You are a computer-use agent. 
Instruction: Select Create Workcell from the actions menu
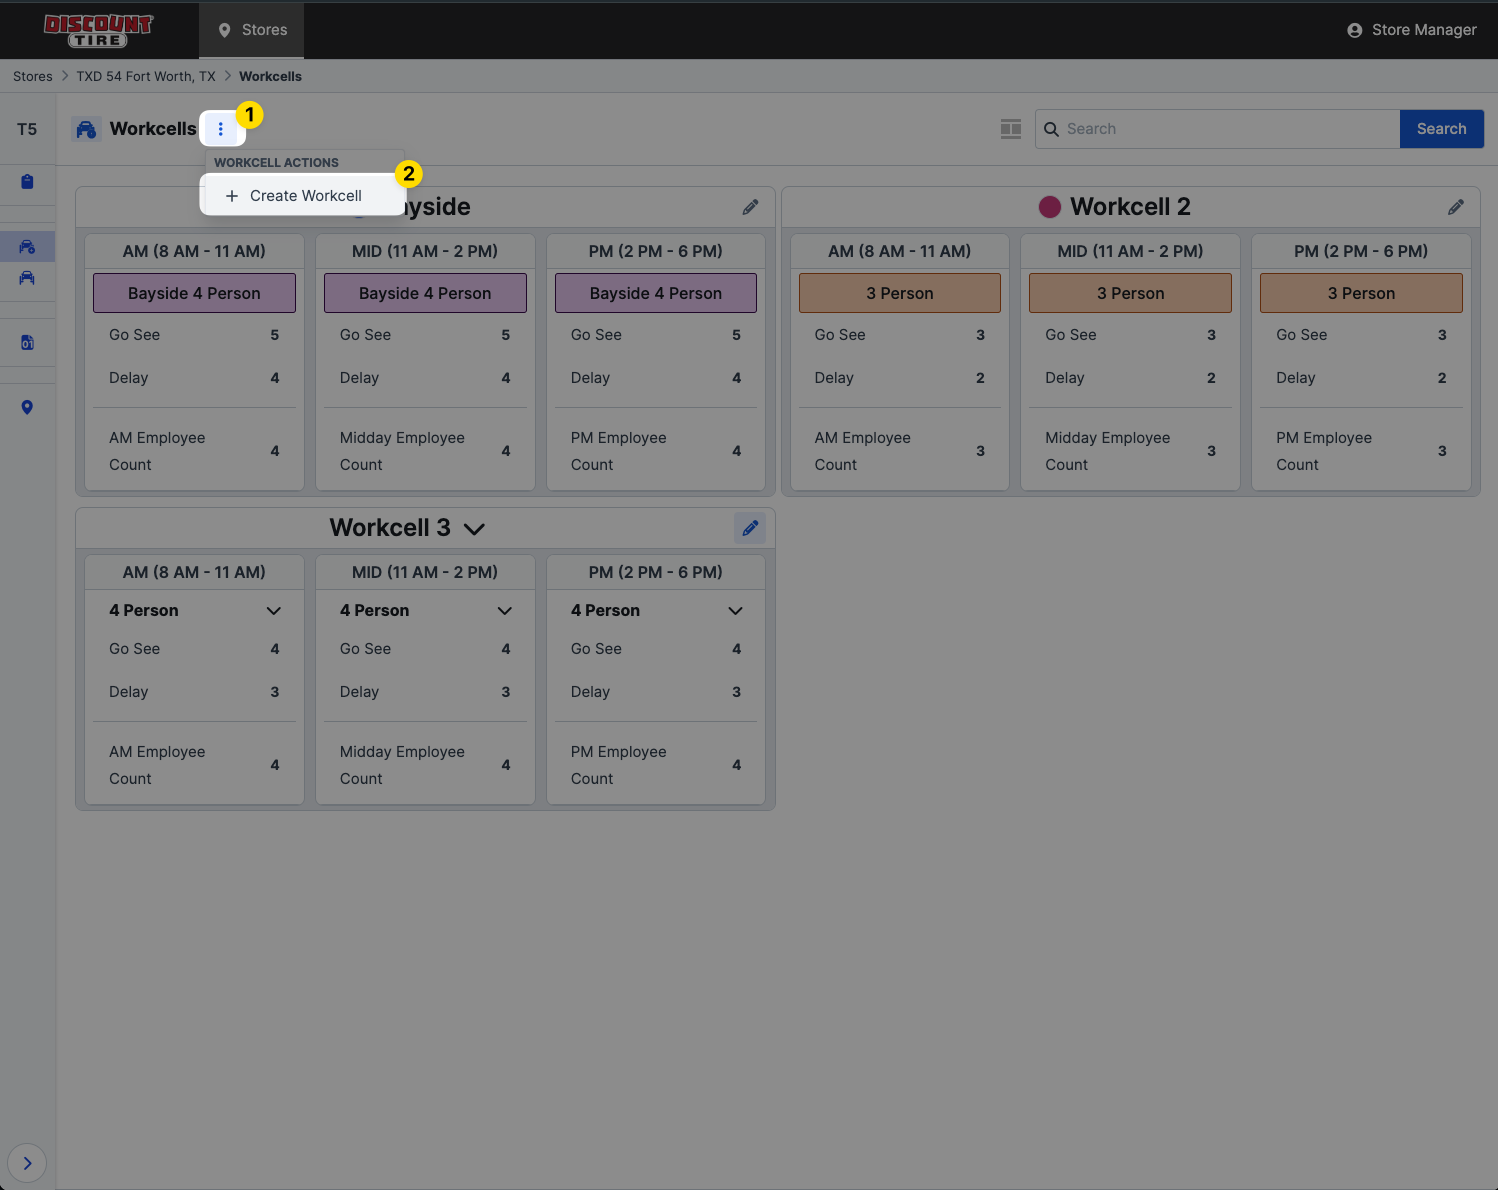(x=305, y=196)
